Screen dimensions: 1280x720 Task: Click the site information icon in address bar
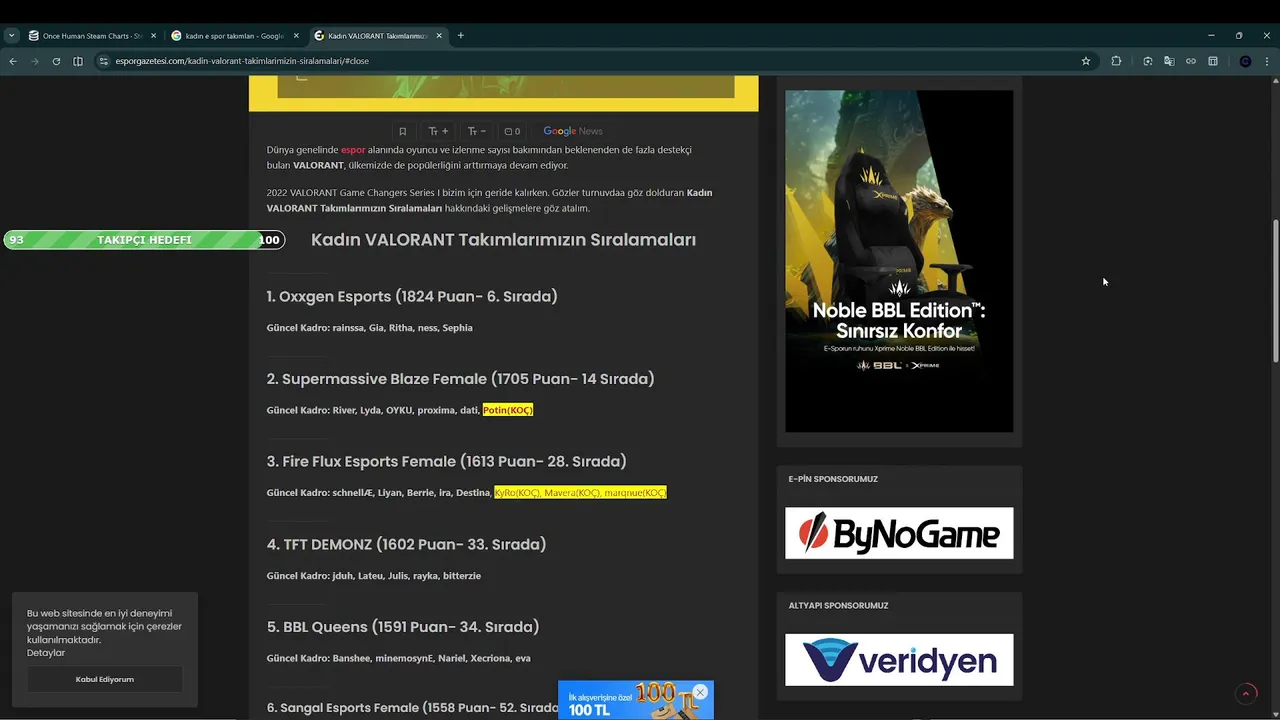pyautogui.click(x=103, y=61)
